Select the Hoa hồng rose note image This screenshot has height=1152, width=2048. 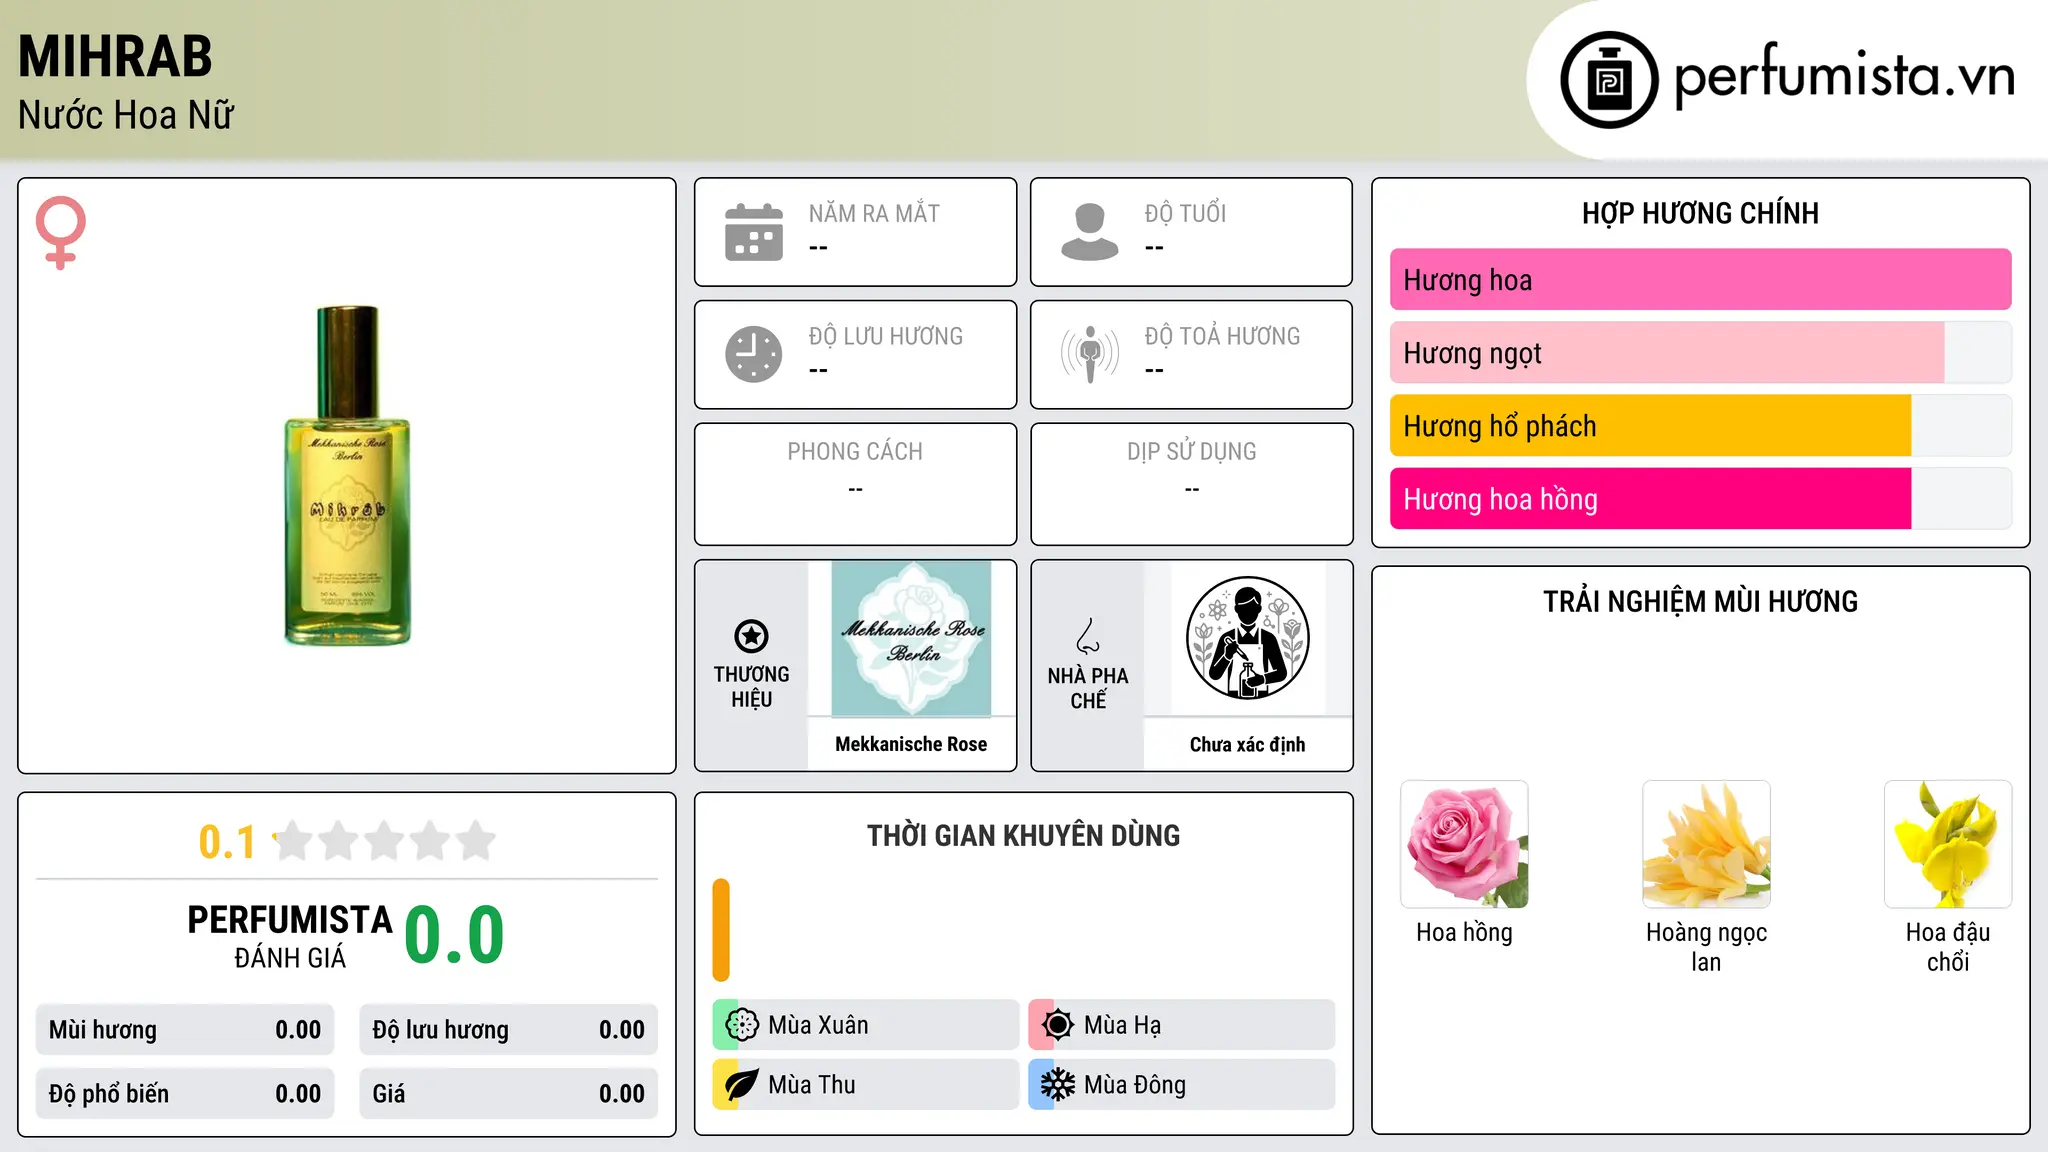coord(1464,844)
